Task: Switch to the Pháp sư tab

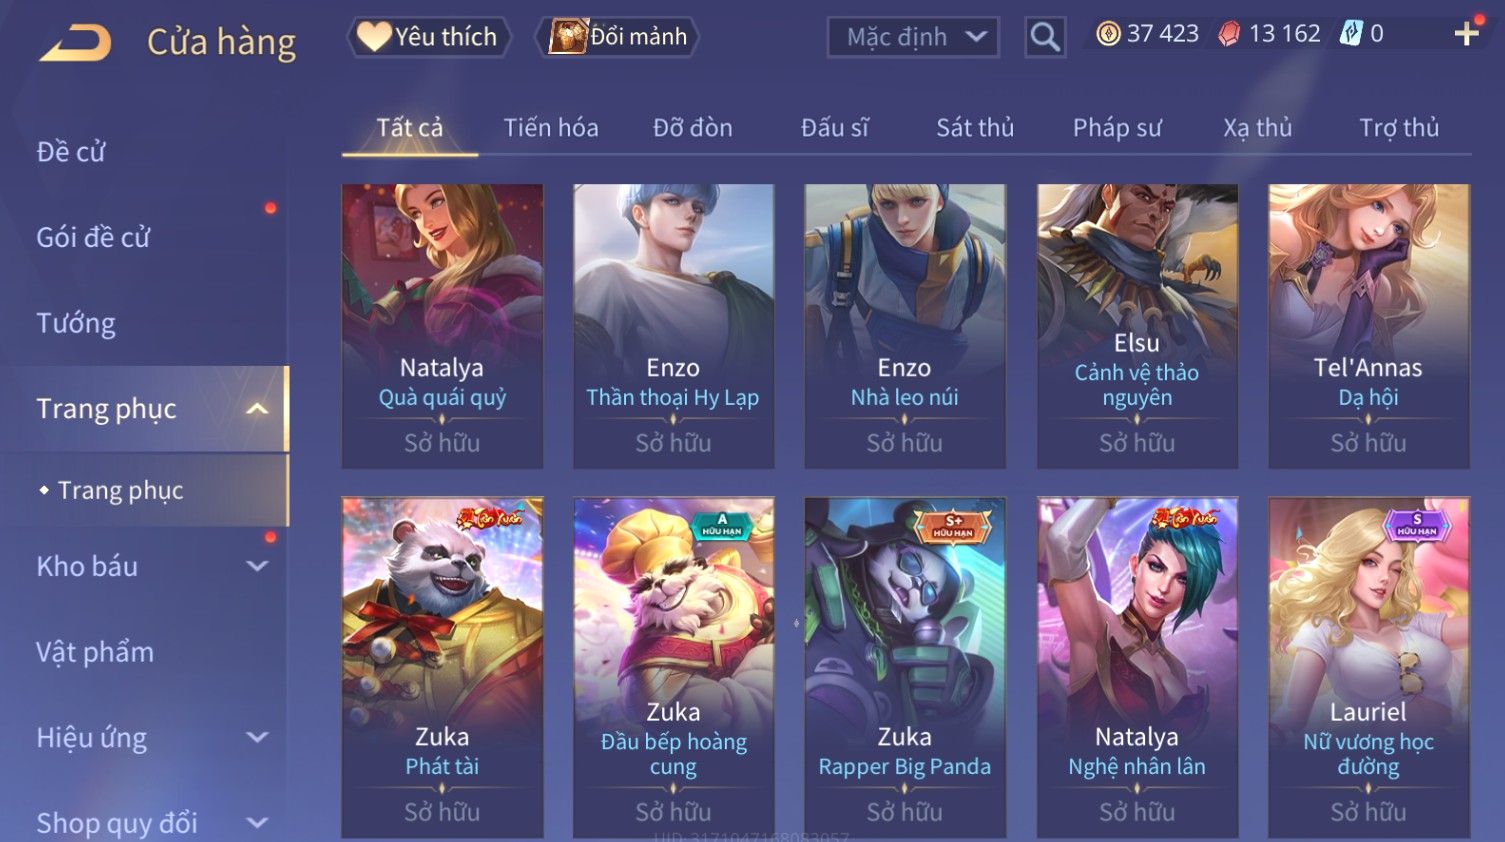Action: (x=1117, y=128)
